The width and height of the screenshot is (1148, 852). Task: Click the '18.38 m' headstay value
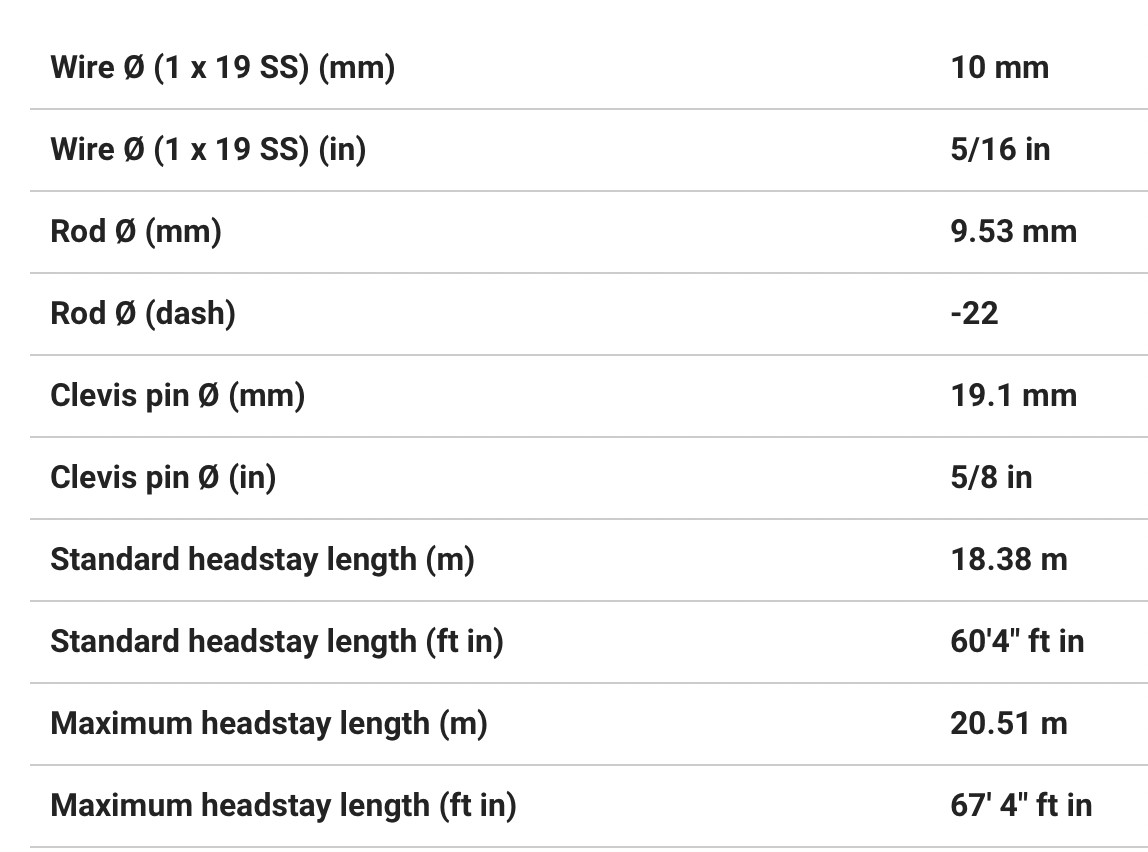(1008, 560)
